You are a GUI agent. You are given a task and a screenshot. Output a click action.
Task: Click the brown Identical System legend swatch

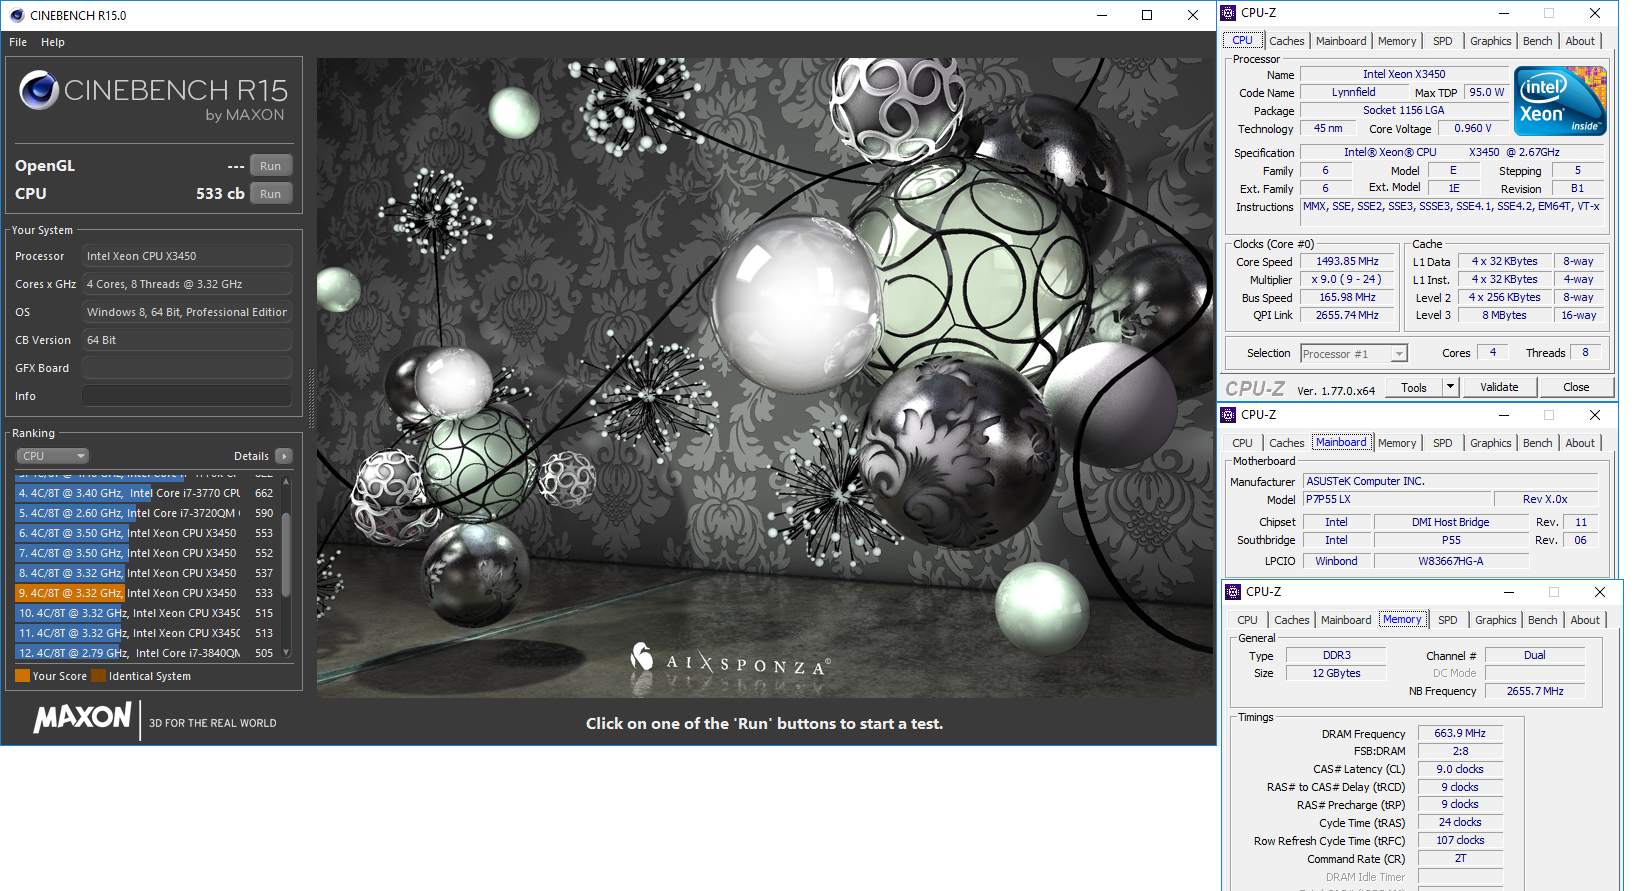[98, 676]
